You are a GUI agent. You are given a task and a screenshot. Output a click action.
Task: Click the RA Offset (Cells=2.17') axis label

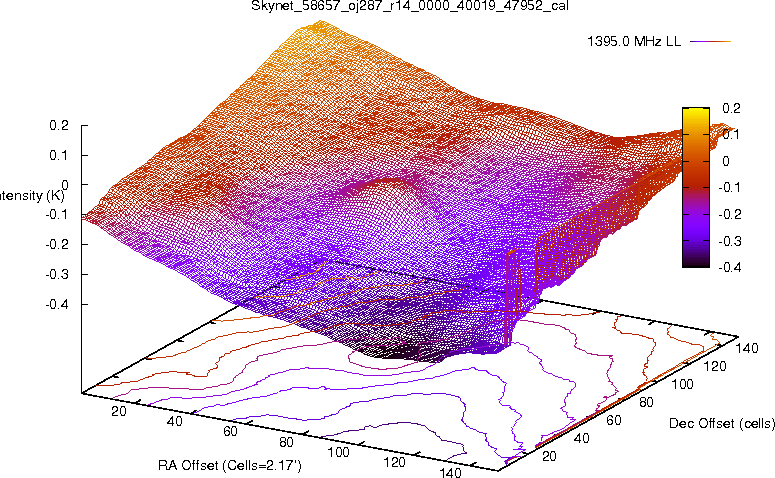(x=230, y=465)
